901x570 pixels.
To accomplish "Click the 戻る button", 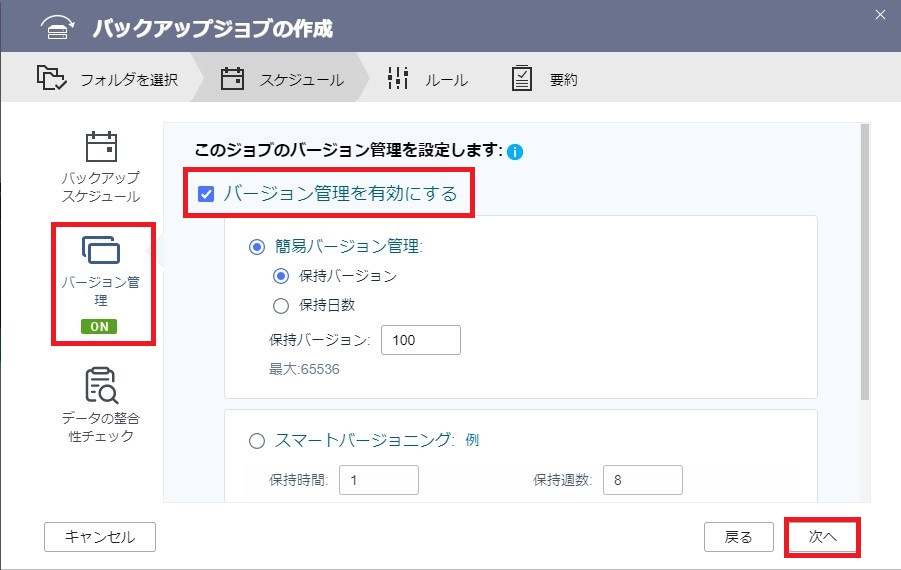I will pyautogui.click(x=738, y=537).
